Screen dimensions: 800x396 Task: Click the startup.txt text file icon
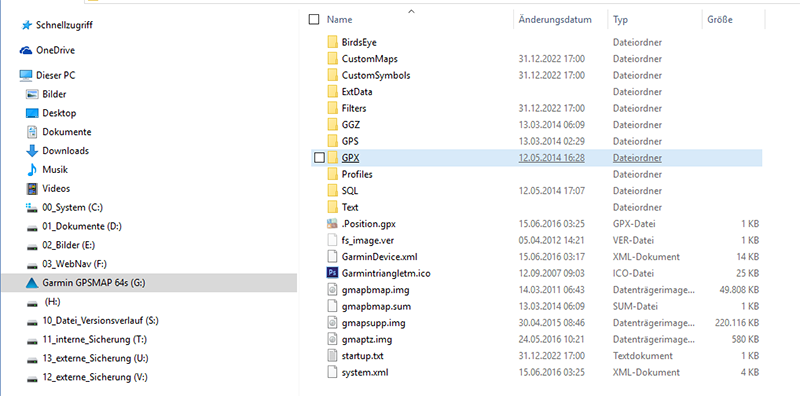[332, 356]
